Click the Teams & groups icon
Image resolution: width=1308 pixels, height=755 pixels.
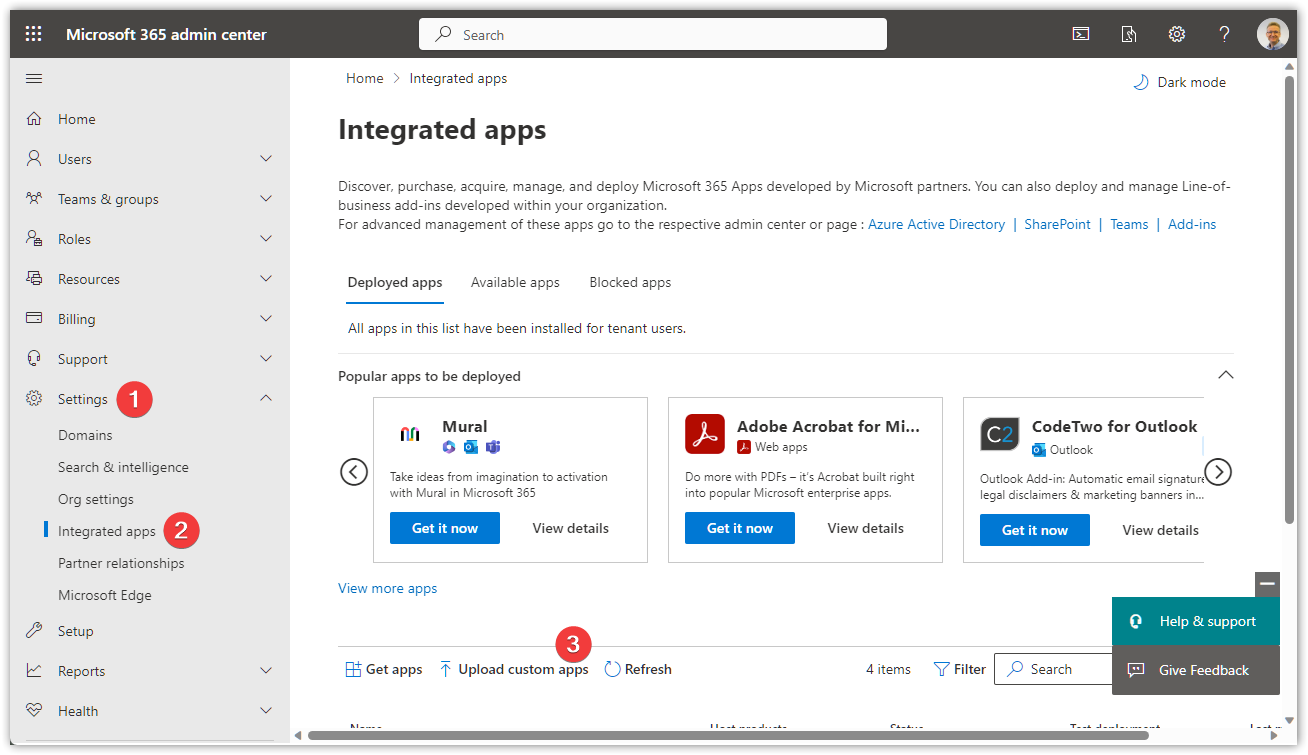(34, 198)
